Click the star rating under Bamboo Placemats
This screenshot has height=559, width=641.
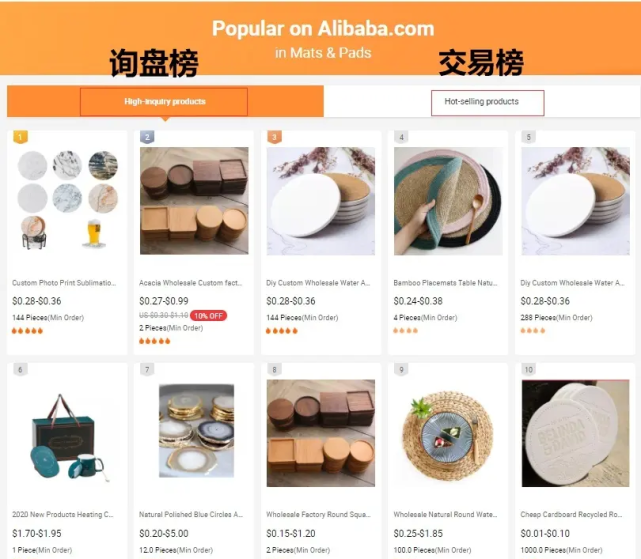(x=406, y=330)
